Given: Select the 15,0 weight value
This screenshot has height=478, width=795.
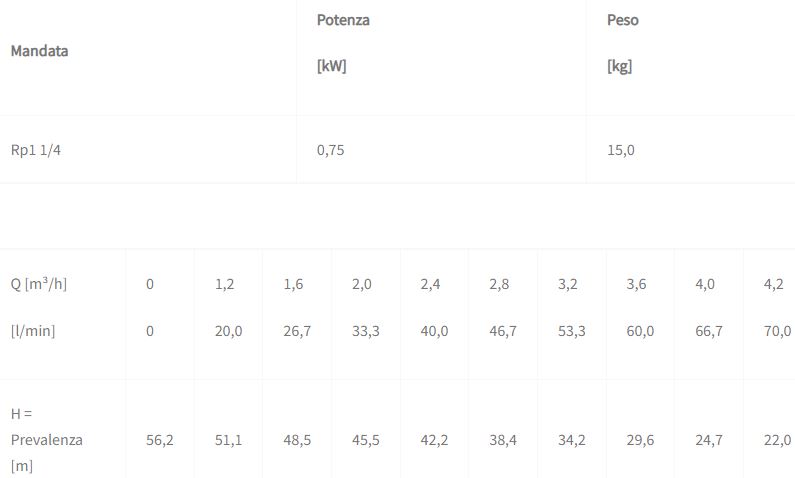Looking at the screenshot, I should tap(621, 150).
